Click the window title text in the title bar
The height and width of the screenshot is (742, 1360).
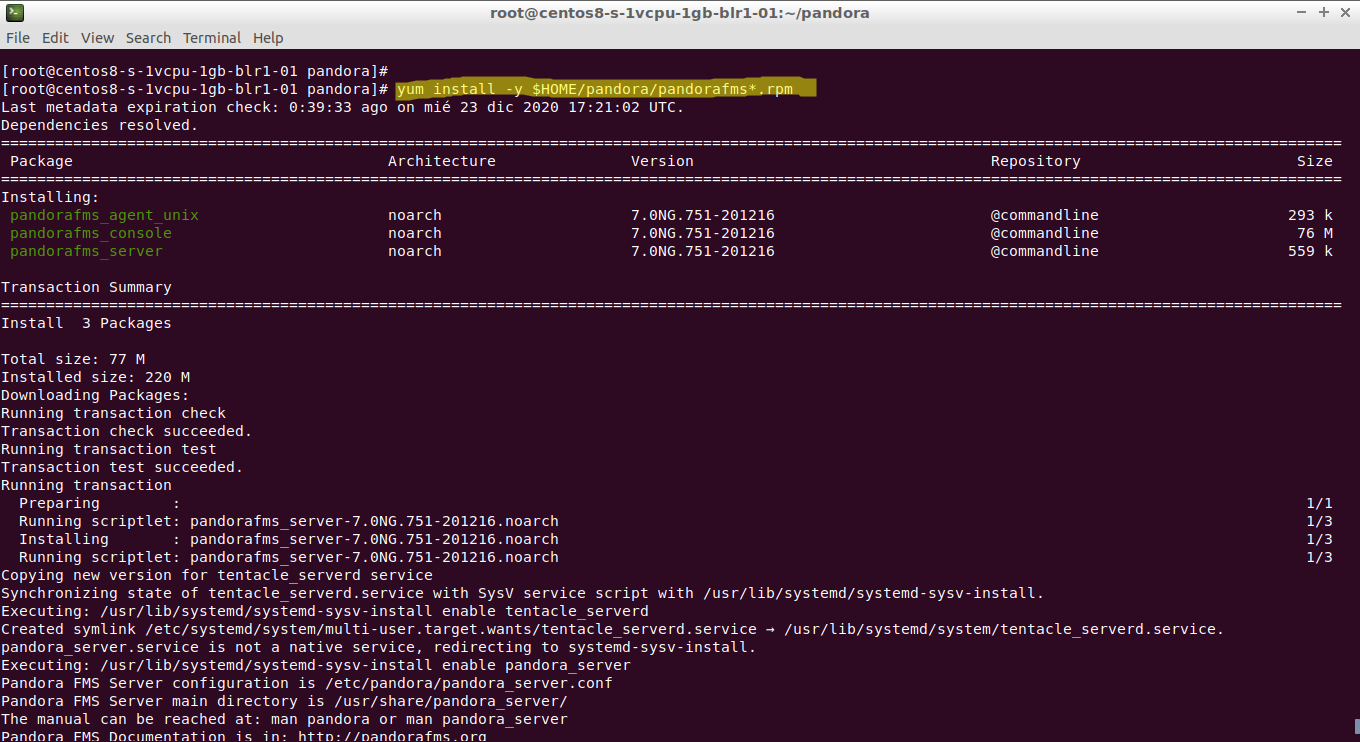679,13
